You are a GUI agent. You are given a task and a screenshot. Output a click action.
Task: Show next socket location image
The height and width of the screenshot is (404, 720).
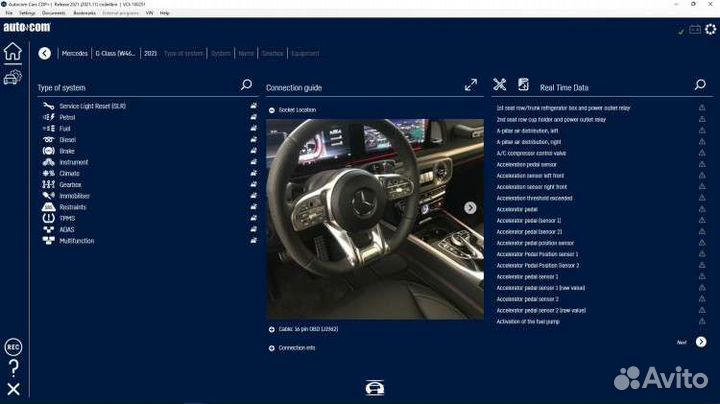(x=470, y=208)
